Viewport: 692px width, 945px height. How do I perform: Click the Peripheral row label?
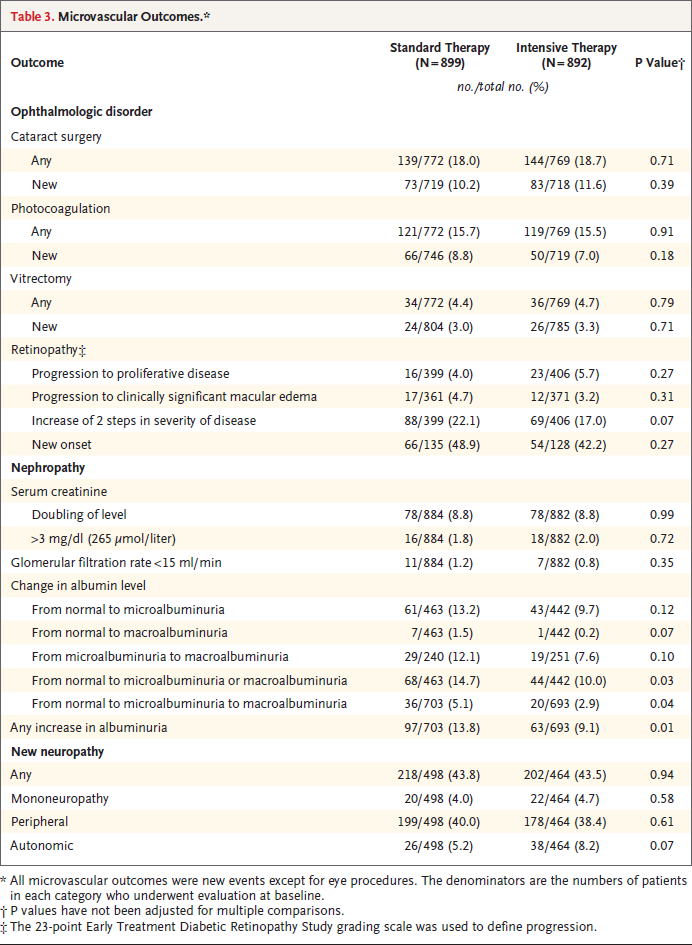click(x=40, y=822)
